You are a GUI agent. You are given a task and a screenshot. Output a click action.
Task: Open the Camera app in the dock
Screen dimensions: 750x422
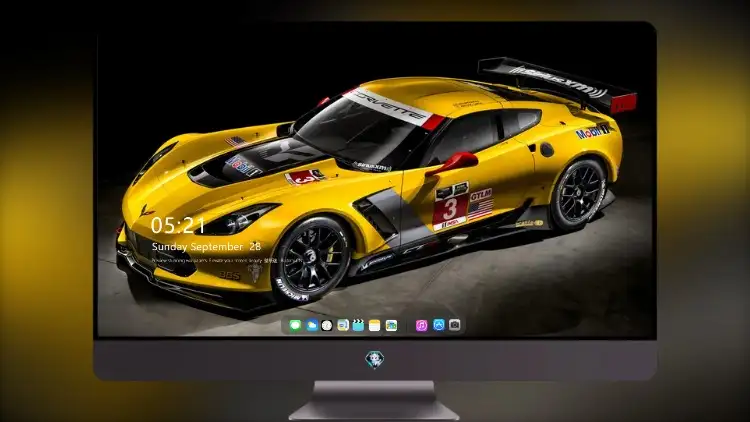click(455, 325)
